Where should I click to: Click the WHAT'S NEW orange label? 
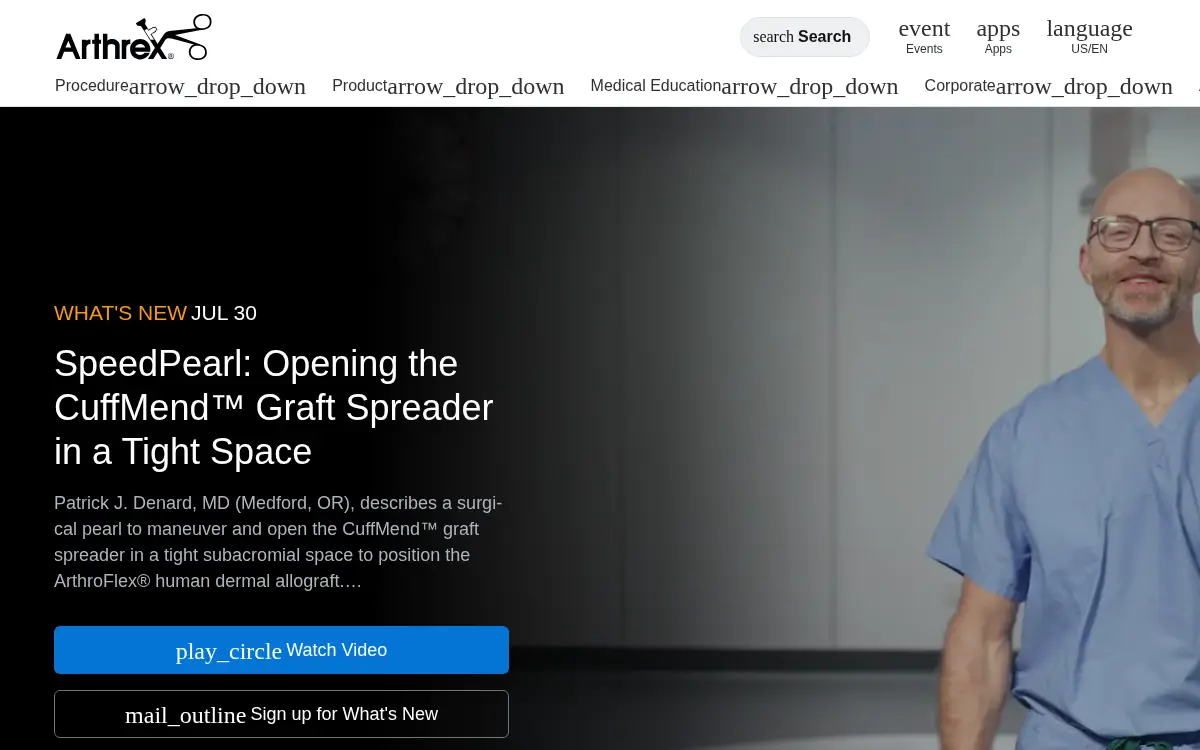(120, 313)
